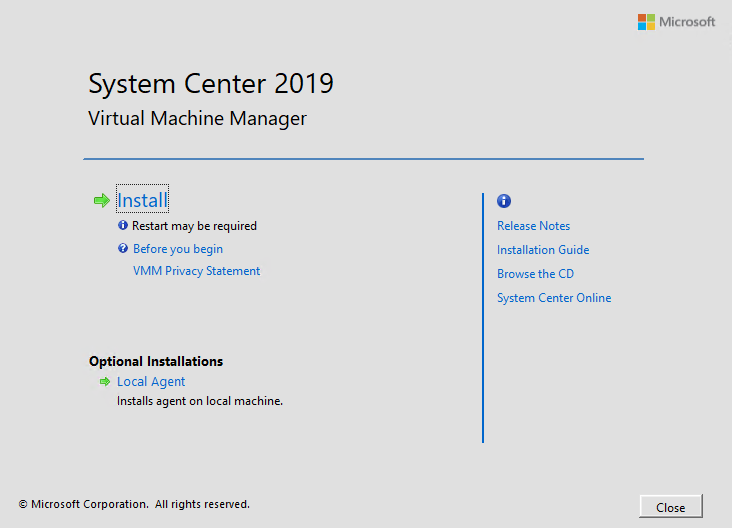Click the Restart may be required text
Screen dimensions: 732x528
(194, 226)
